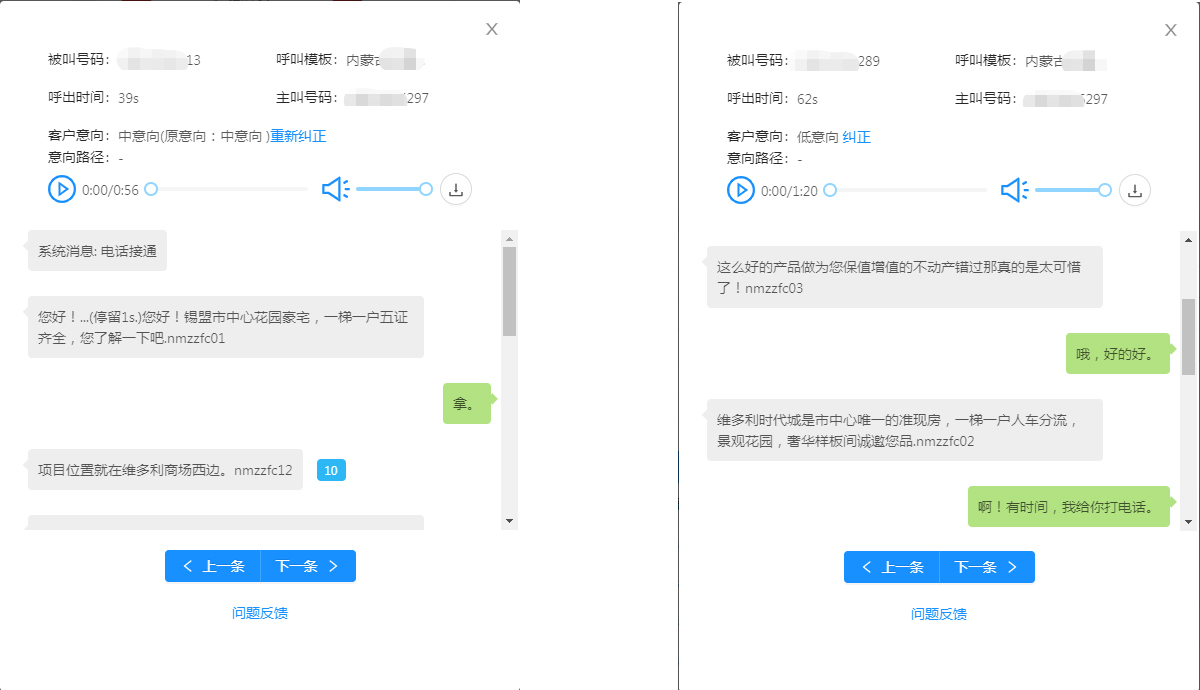Screen dimensions: 1200x690
Task: Select the green reply bubble saying 拿。
Action: [466, 403]
